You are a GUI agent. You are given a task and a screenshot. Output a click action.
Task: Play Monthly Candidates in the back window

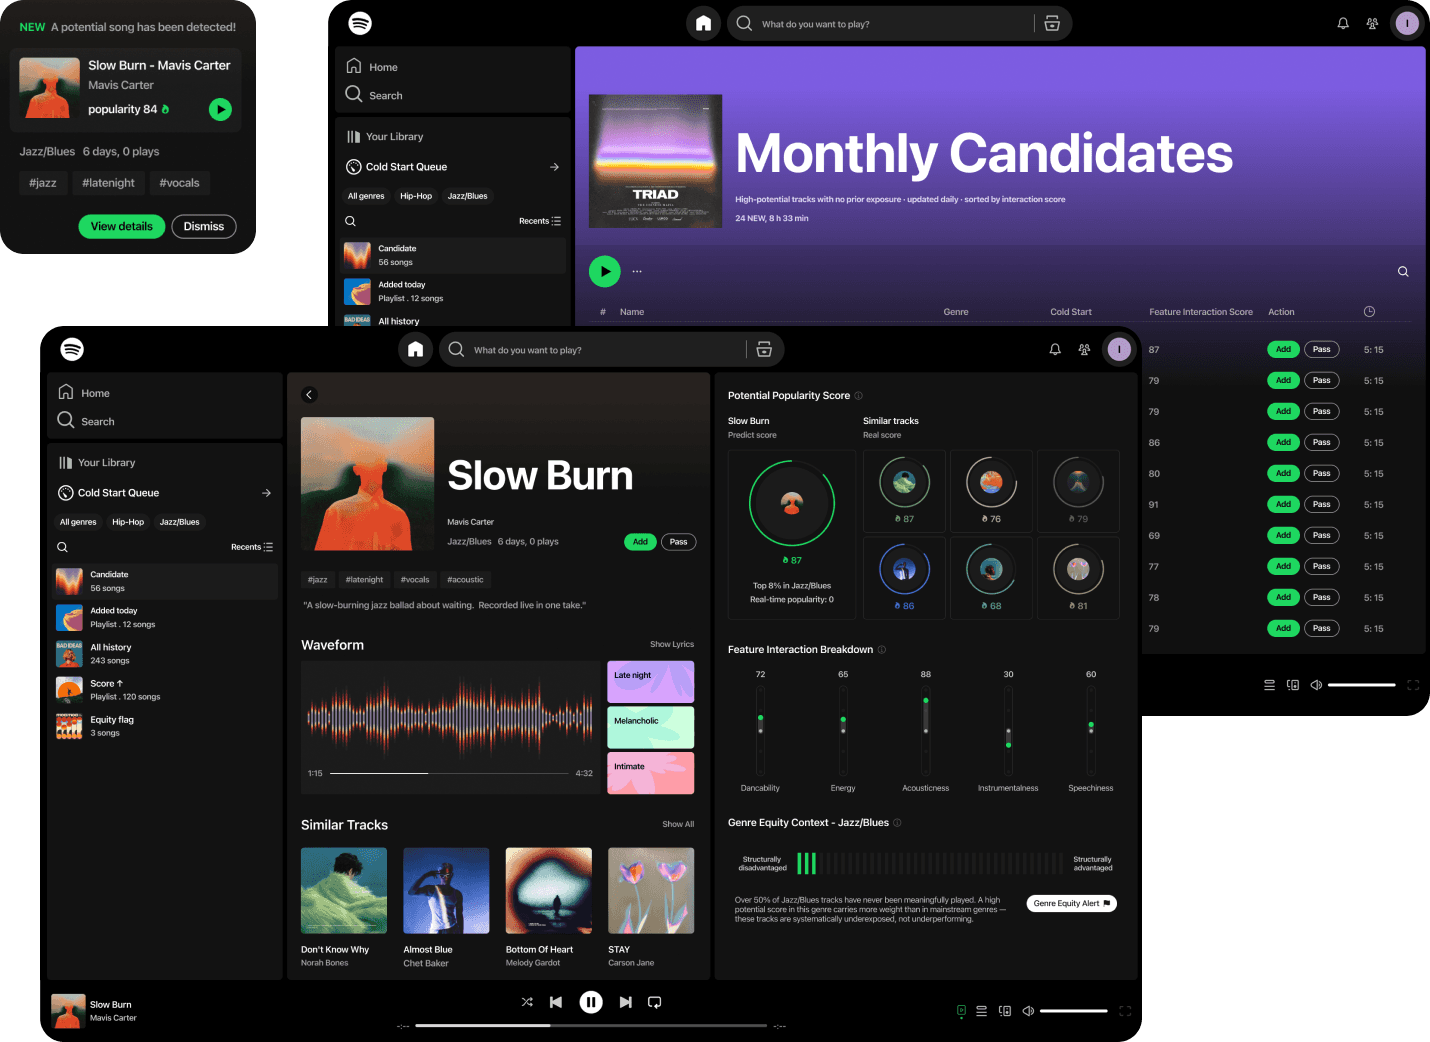pos(605,271)
